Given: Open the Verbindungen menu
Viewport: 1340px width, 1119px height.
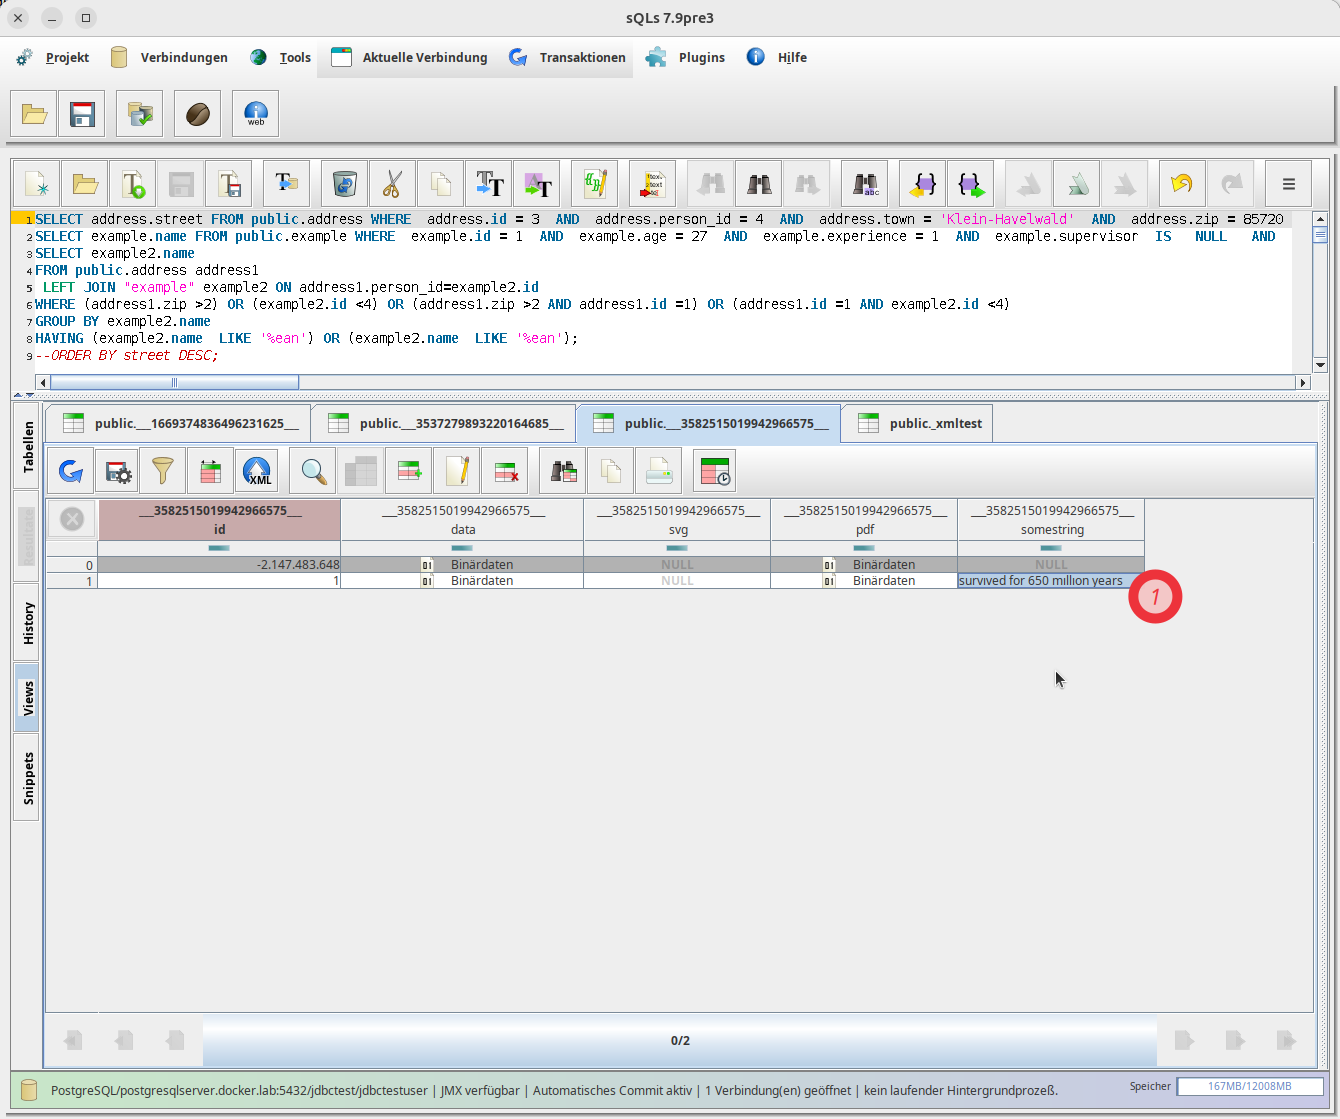Looking at the screenshot, I should click(x=169, y=58).
